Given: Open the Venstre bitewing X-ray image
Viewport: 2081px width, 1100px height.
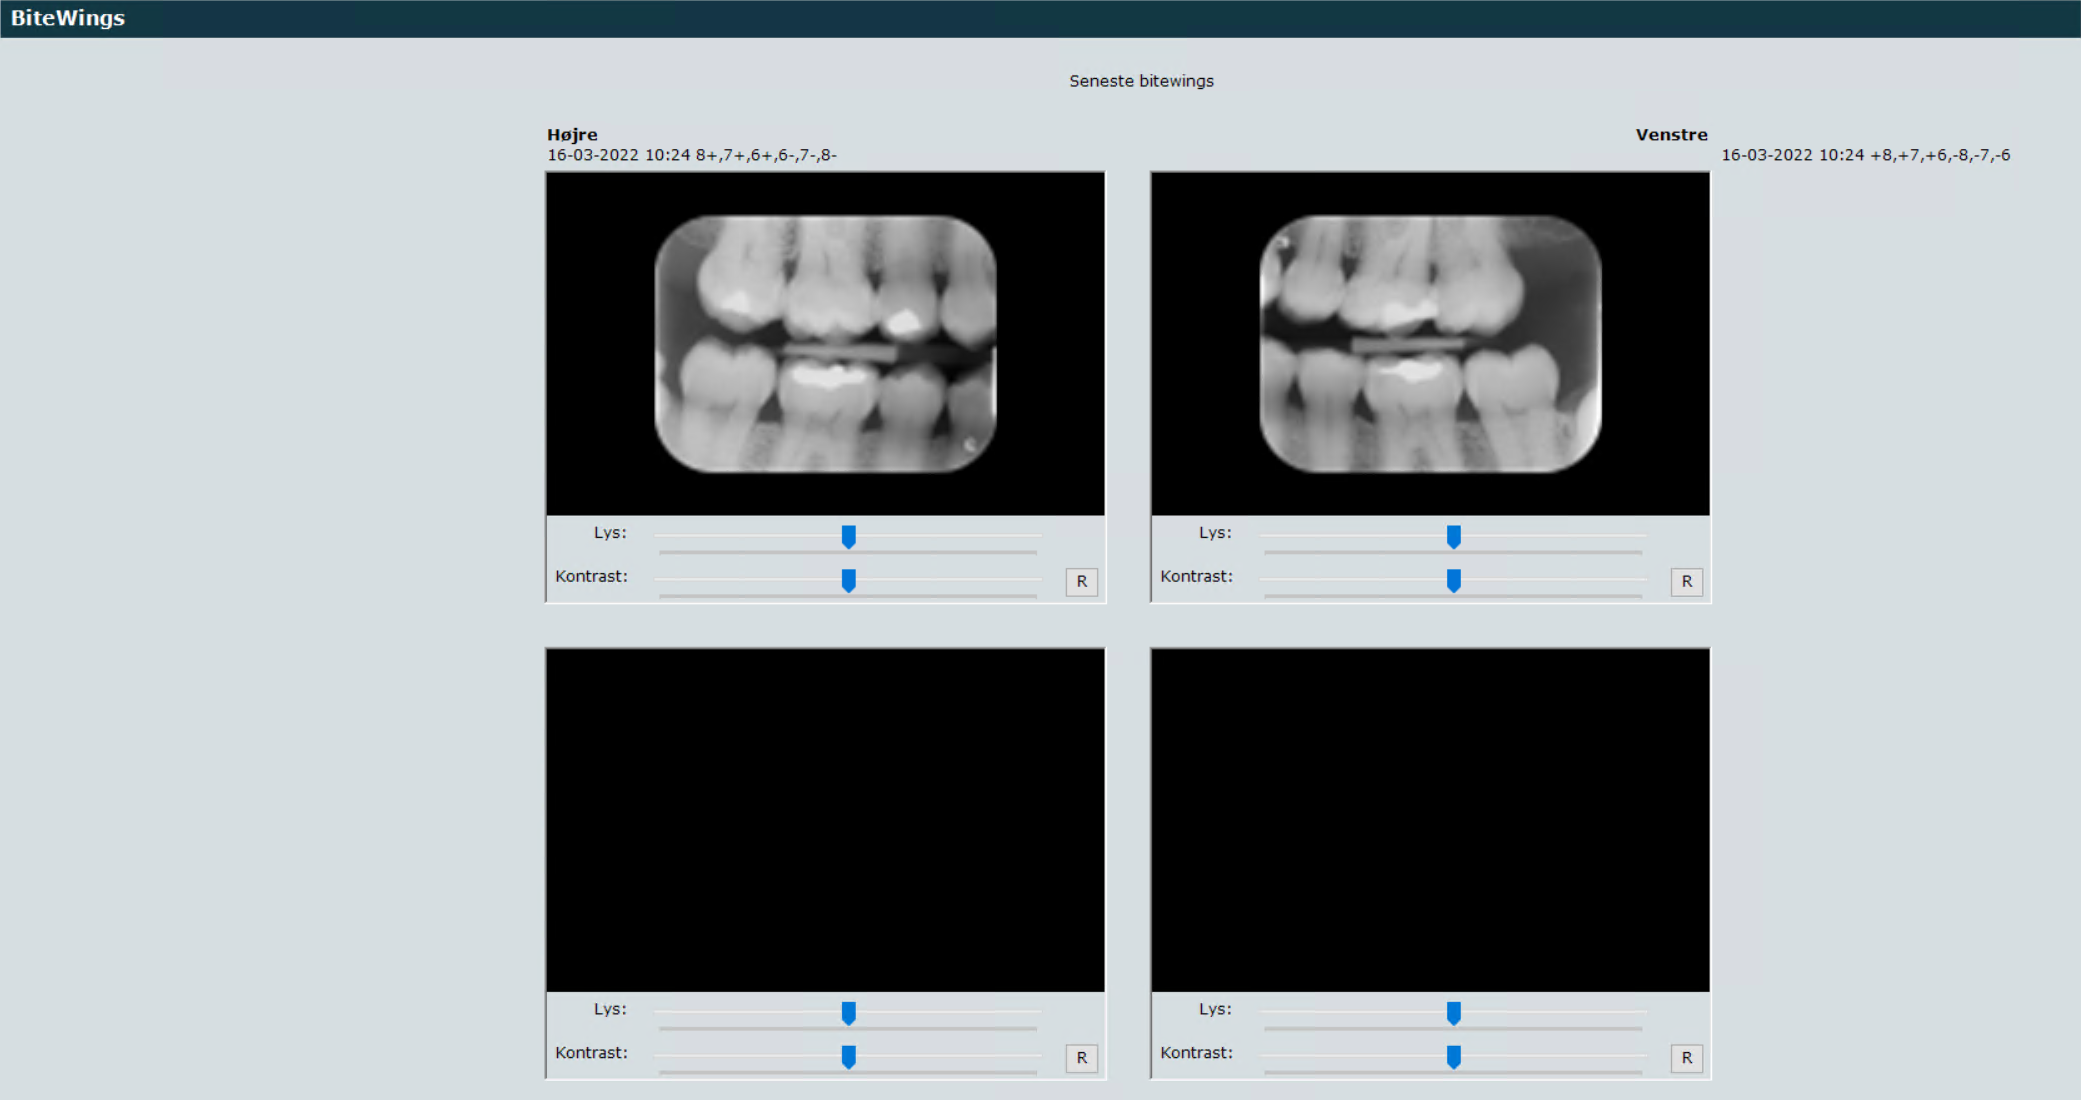Looking at the screenshot, I should (1430, 344).
